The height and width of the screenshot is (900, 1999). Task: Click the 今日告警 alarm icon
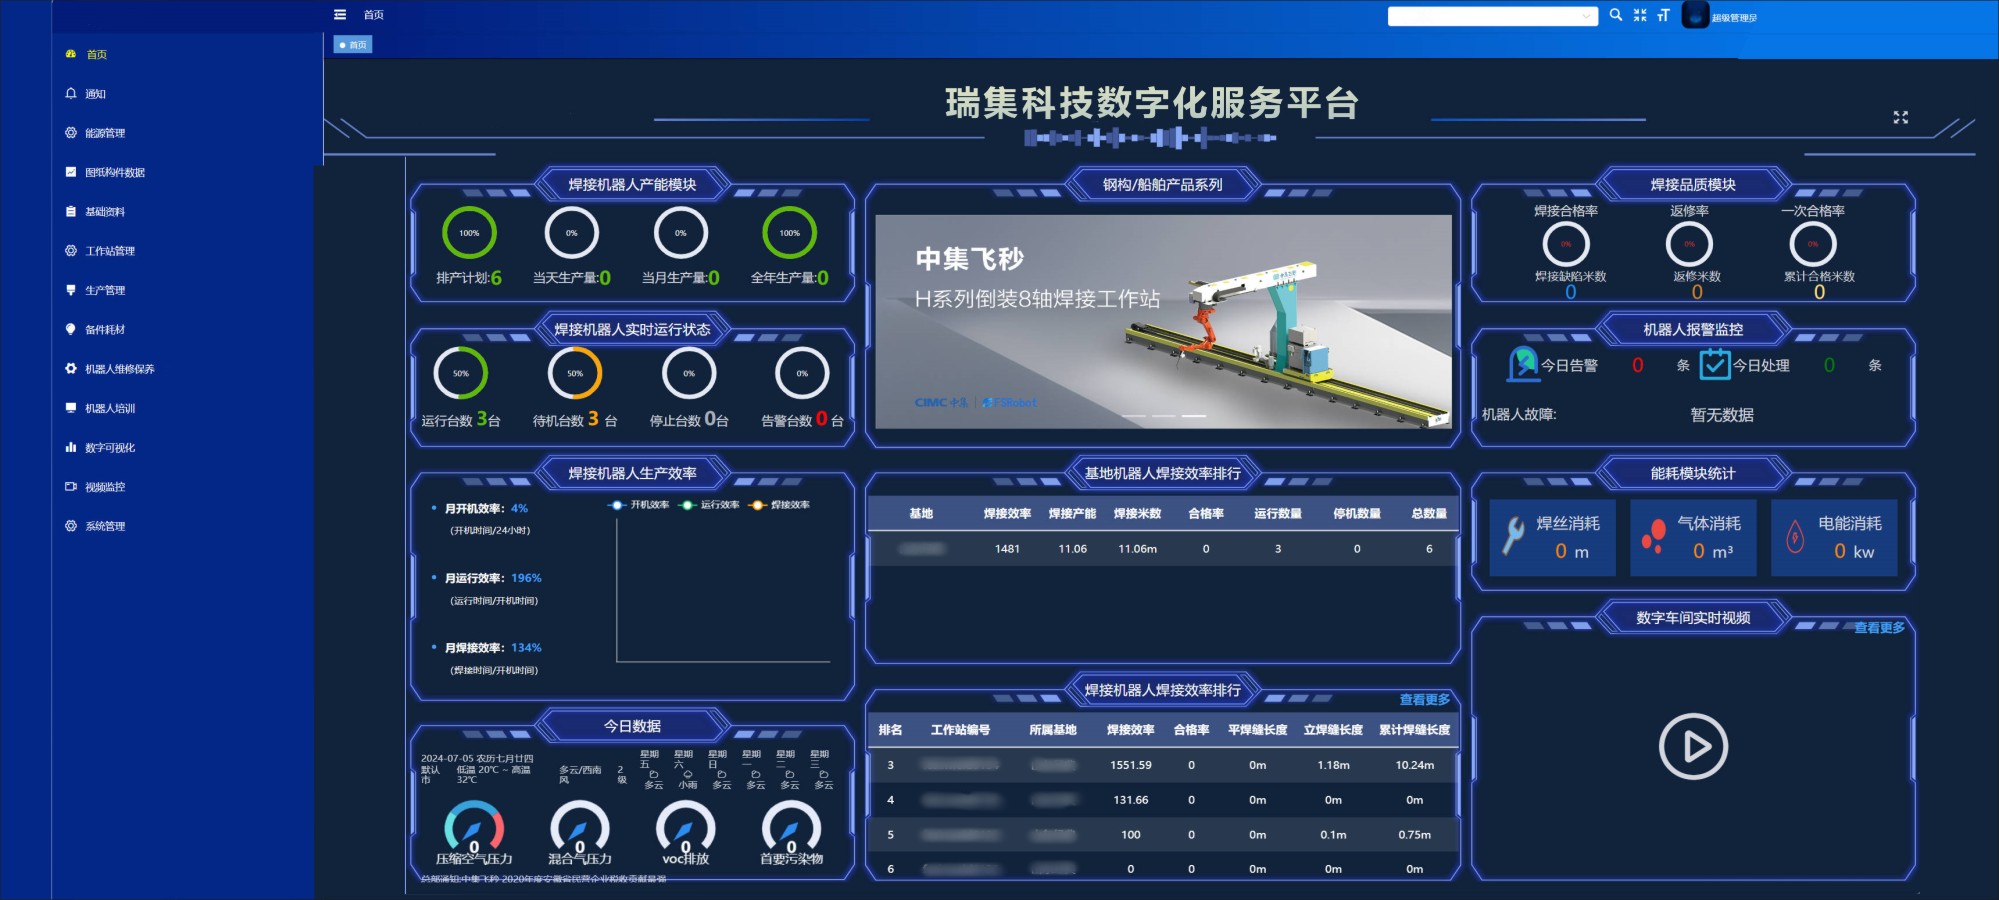(x=1523, y=364)
